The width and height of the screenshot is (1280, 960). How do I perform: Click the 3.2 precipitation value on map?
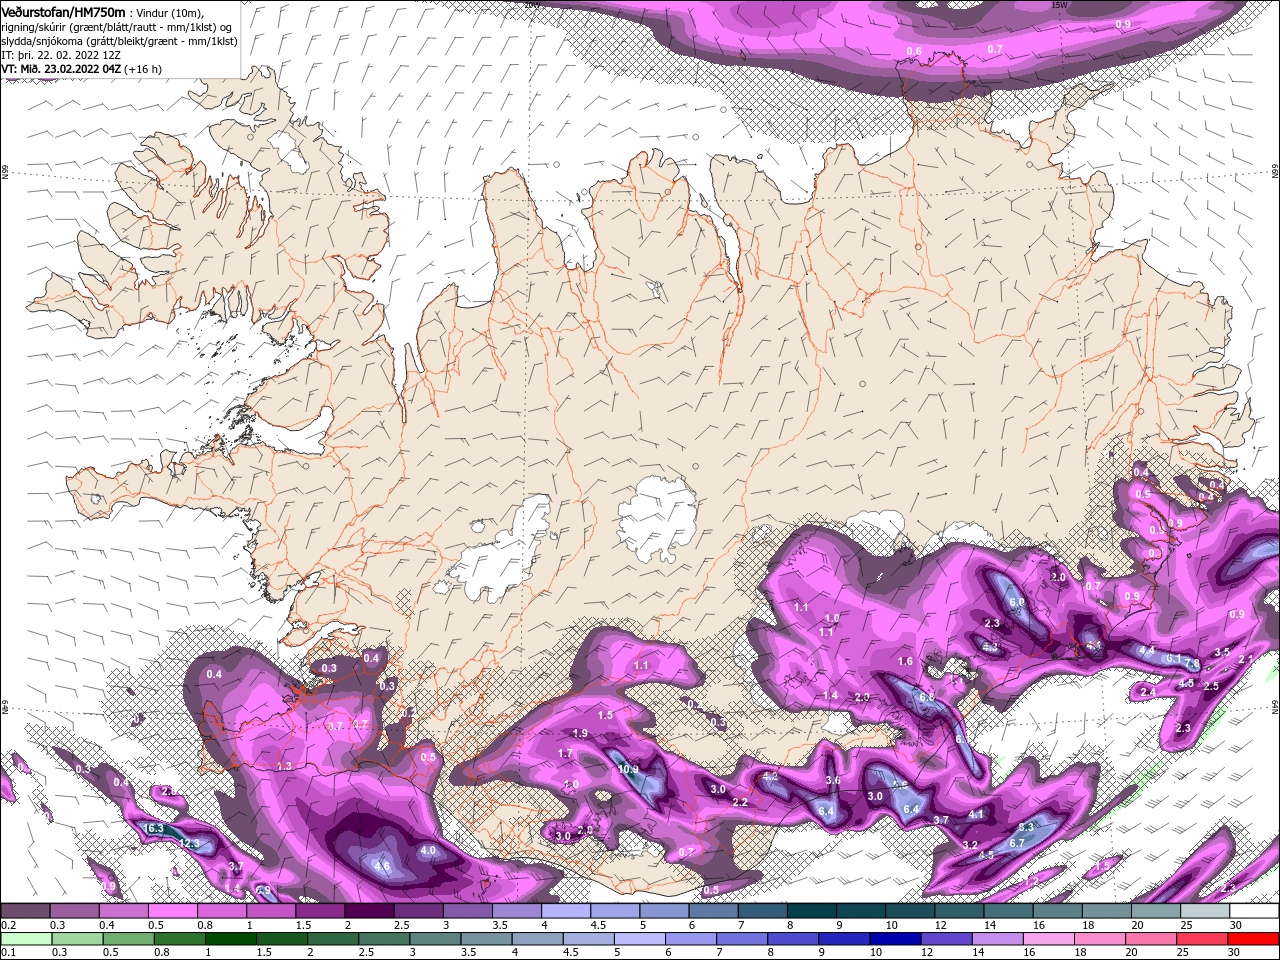pyautogui.click(x=970, y=845)
